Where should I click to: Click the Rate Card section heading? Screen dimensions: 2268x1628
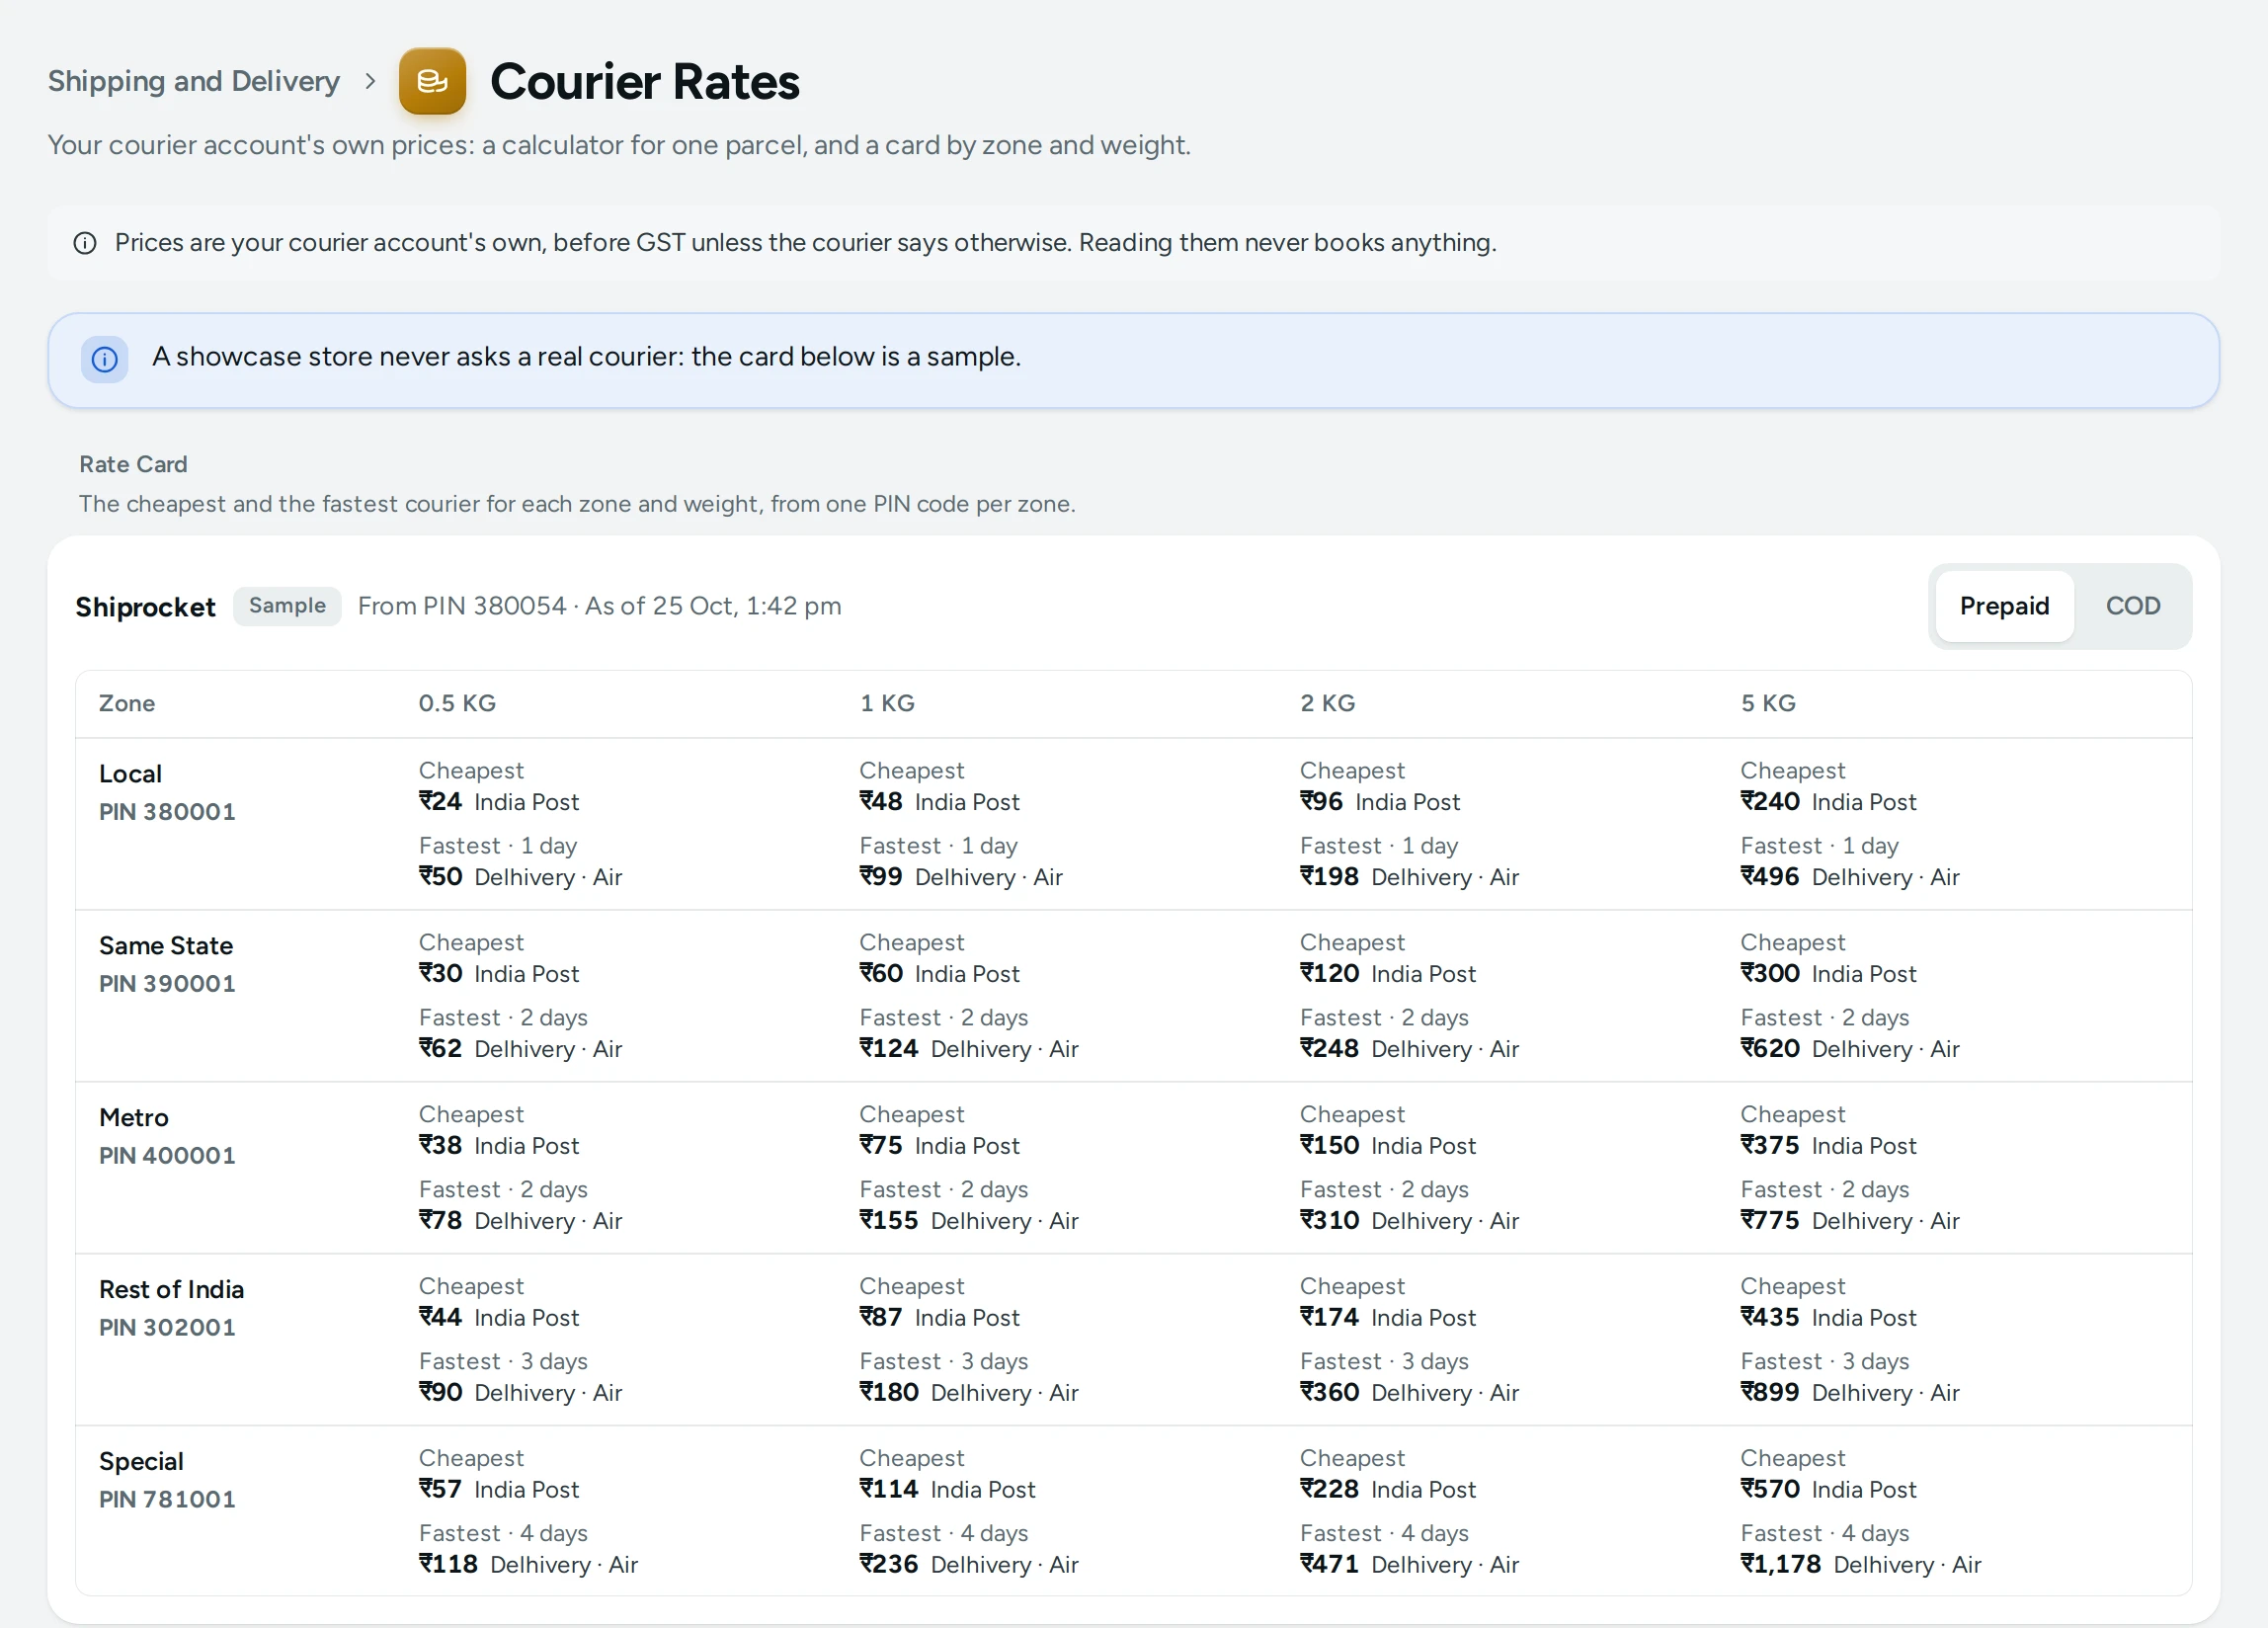tap(133, 464)
